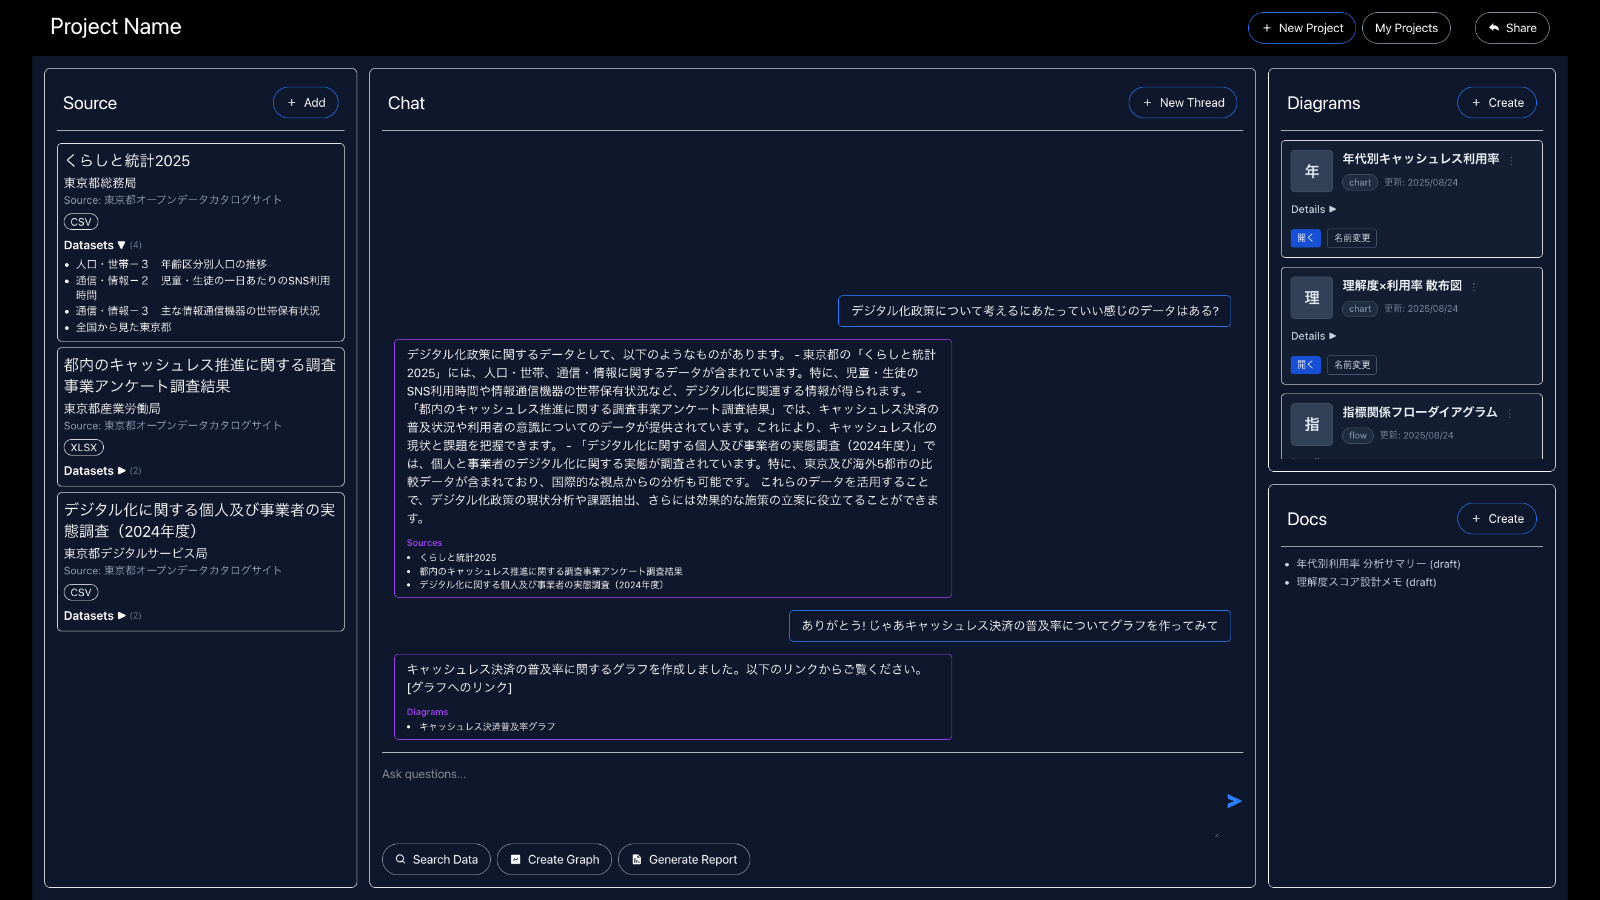Click the XLSX tag on the キャッシュレス survey source
Viewport: 1600px width, 900px height.
[x=84, y=448]
